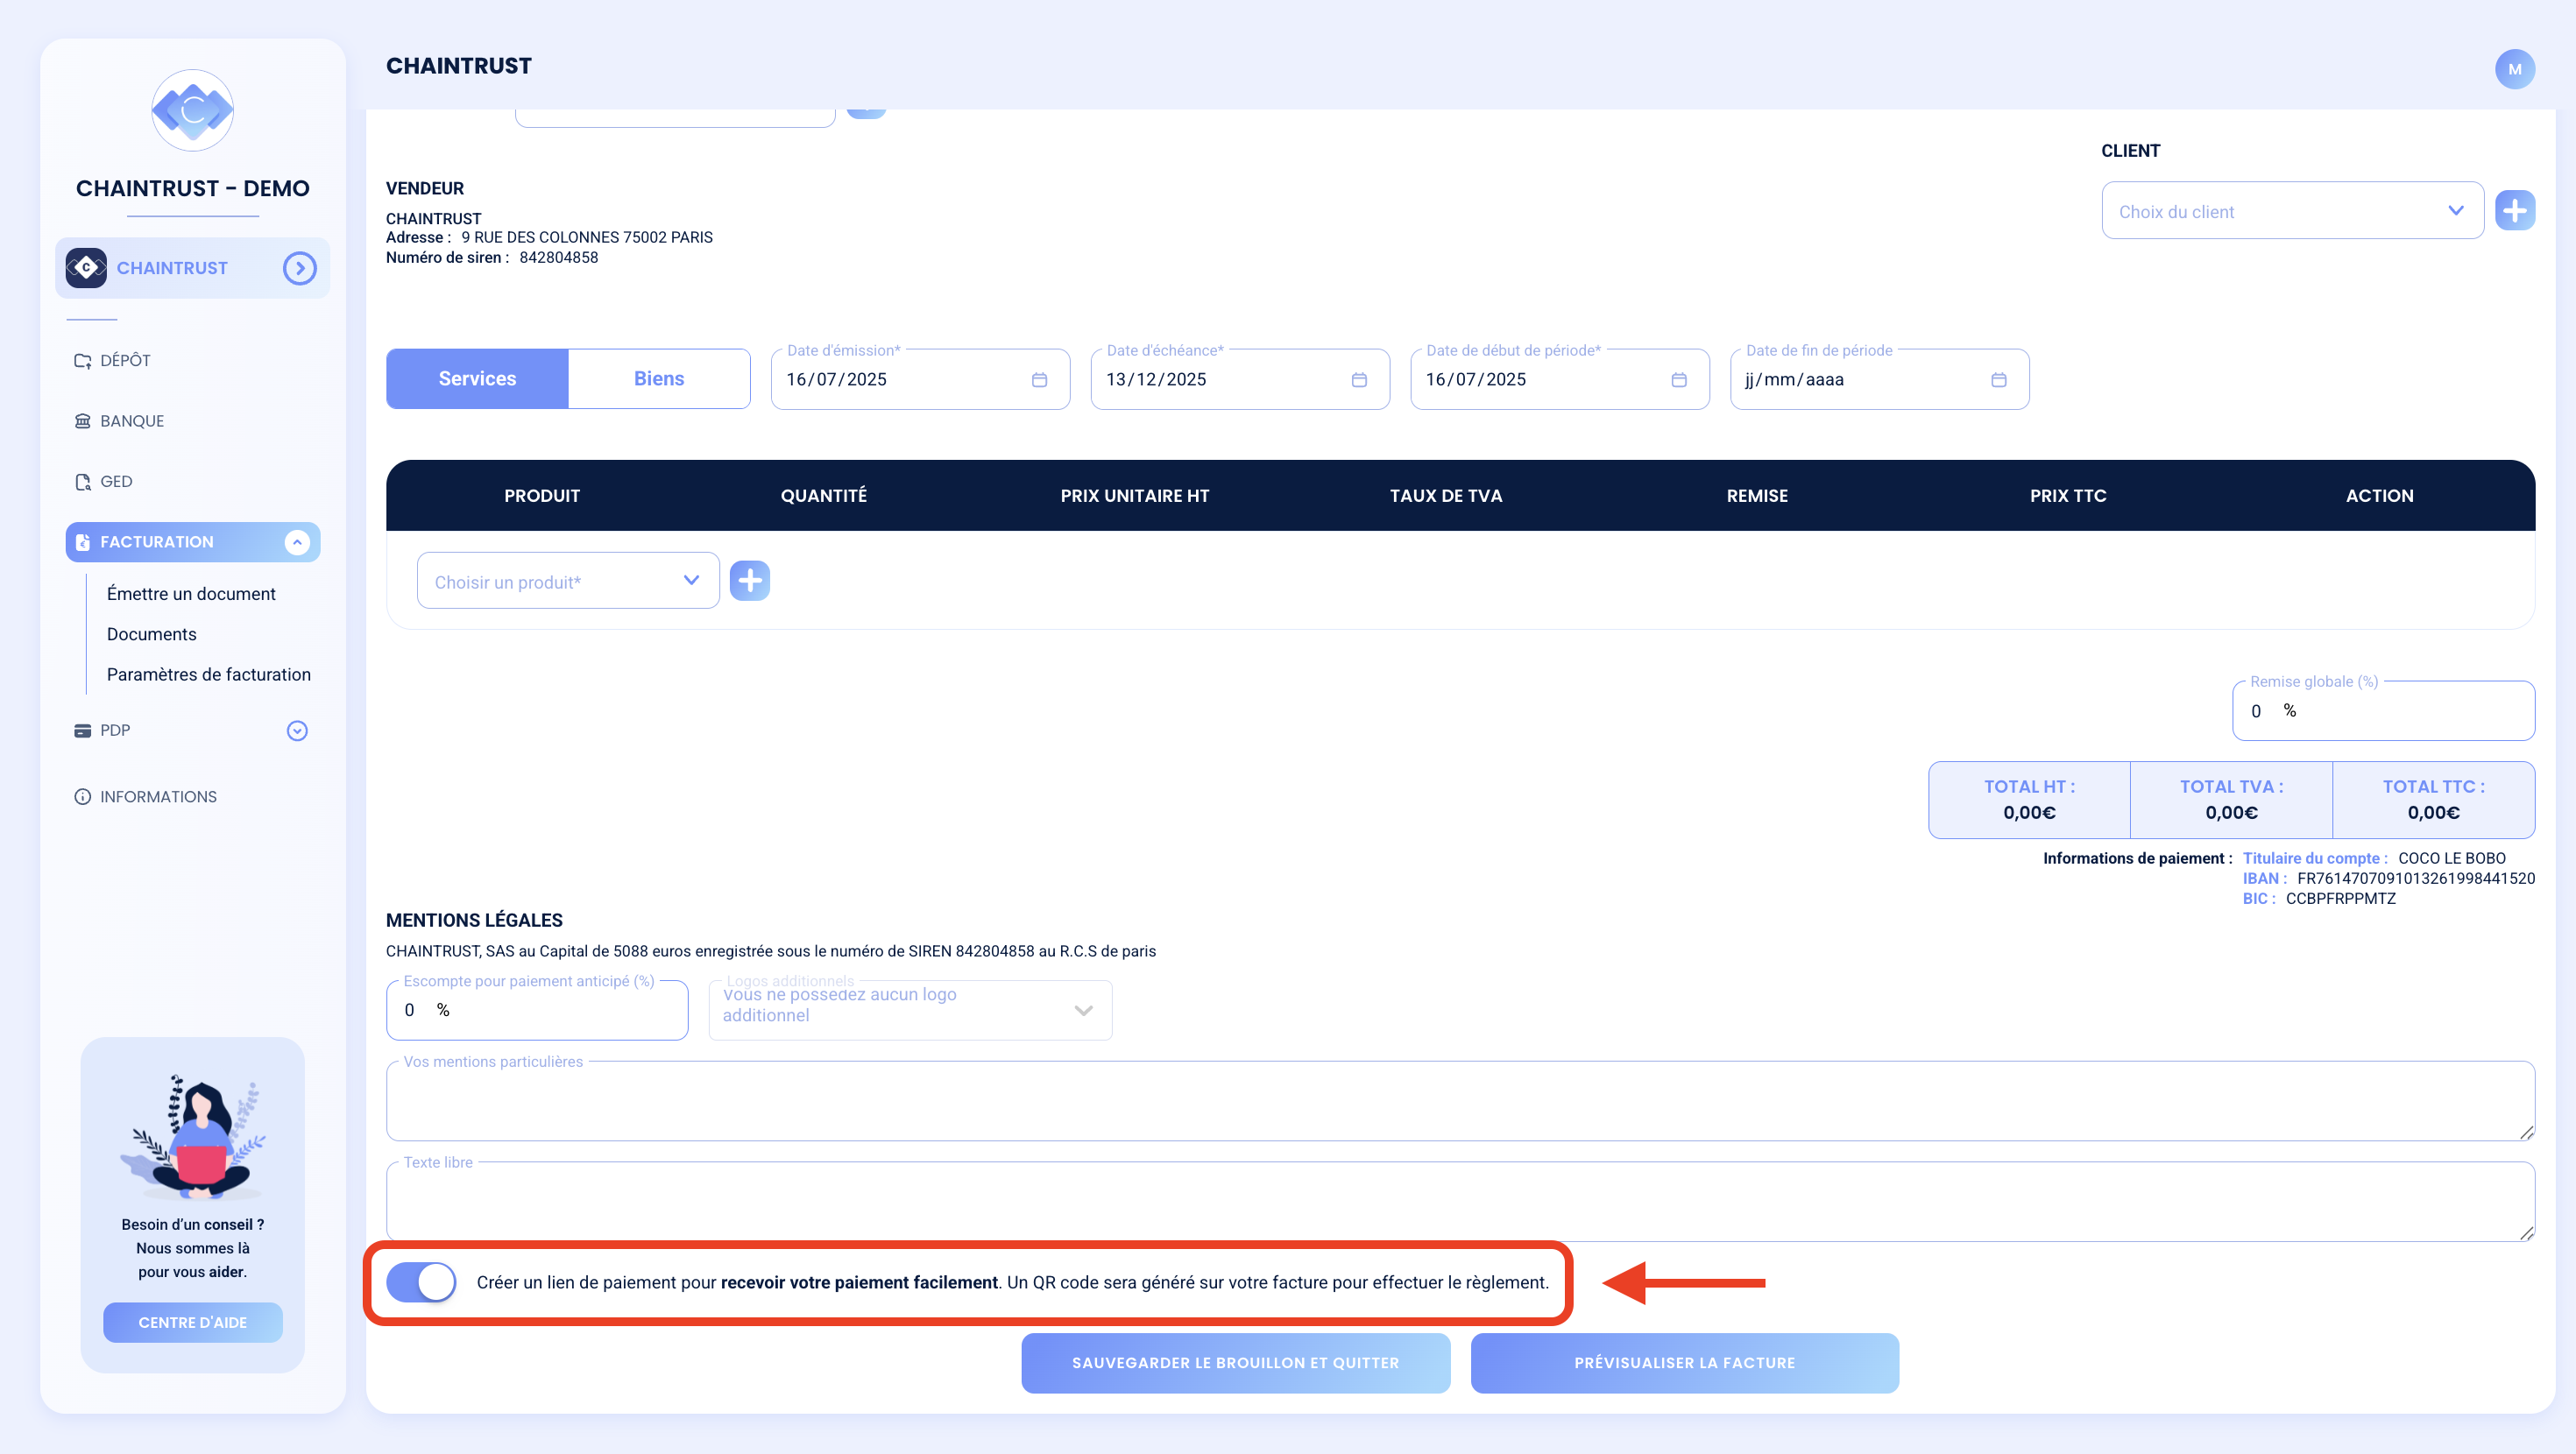Click the seller address 9 RUE DES COLONNES
This screenshot has height=1454, width=2576.
point(587,238)
